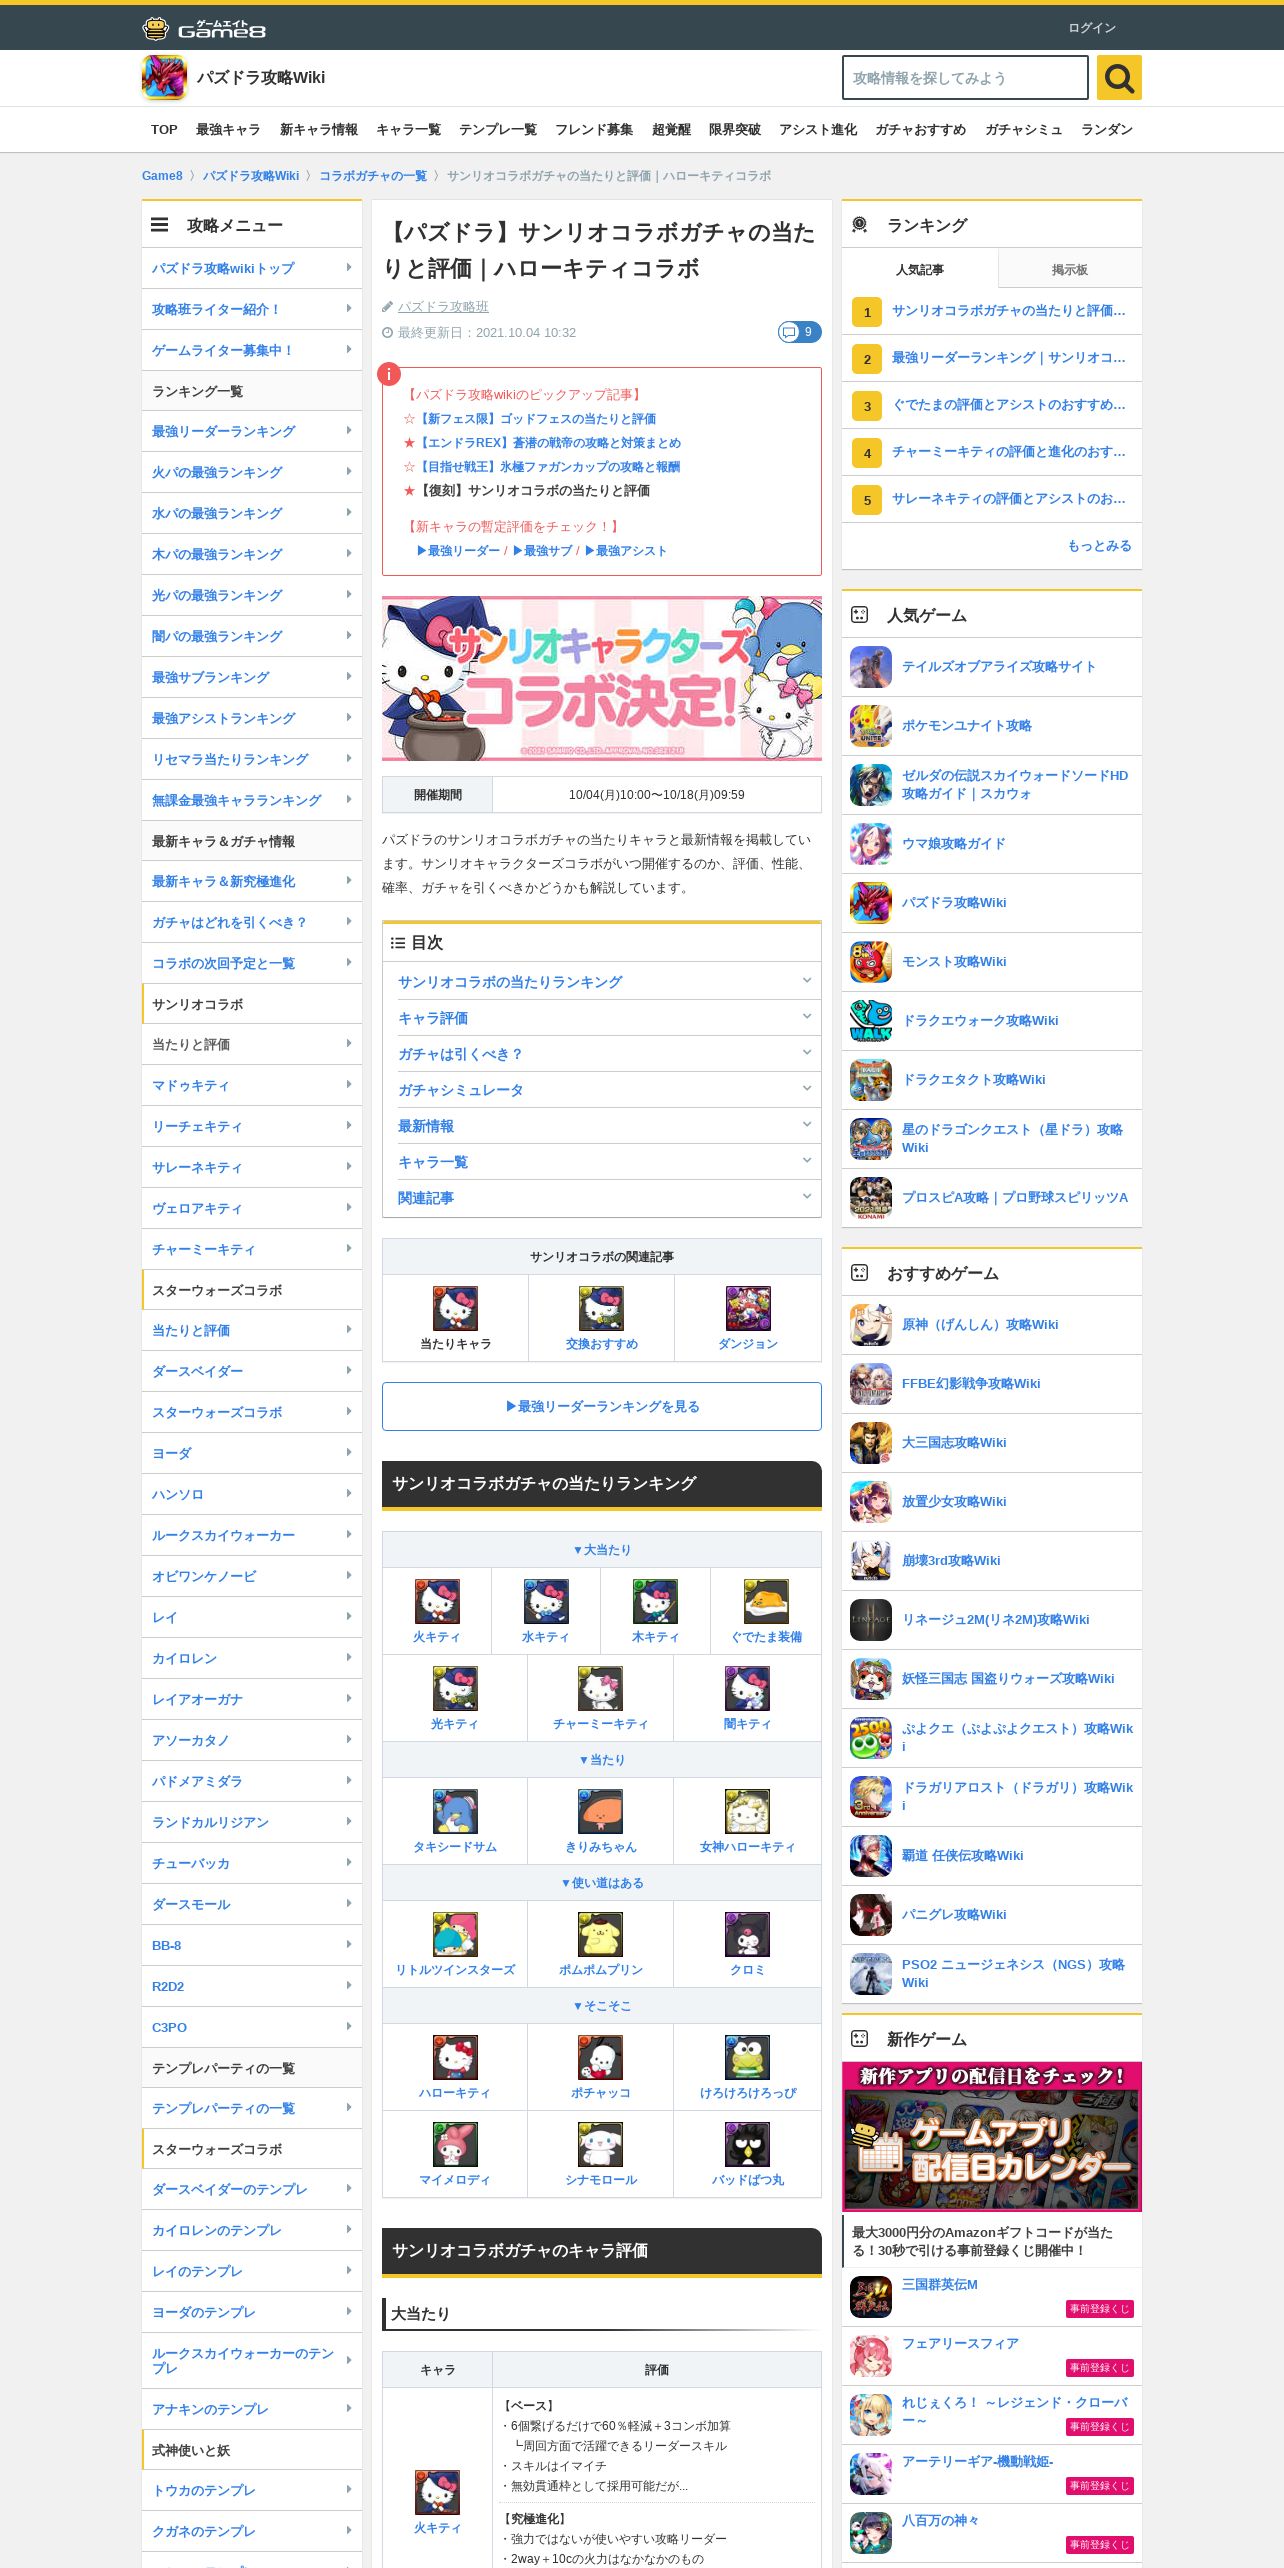The height and width of the screenshot is (2568, 1284).
Task: Click きりみちゃん character icon
Action: (601, 1811)
